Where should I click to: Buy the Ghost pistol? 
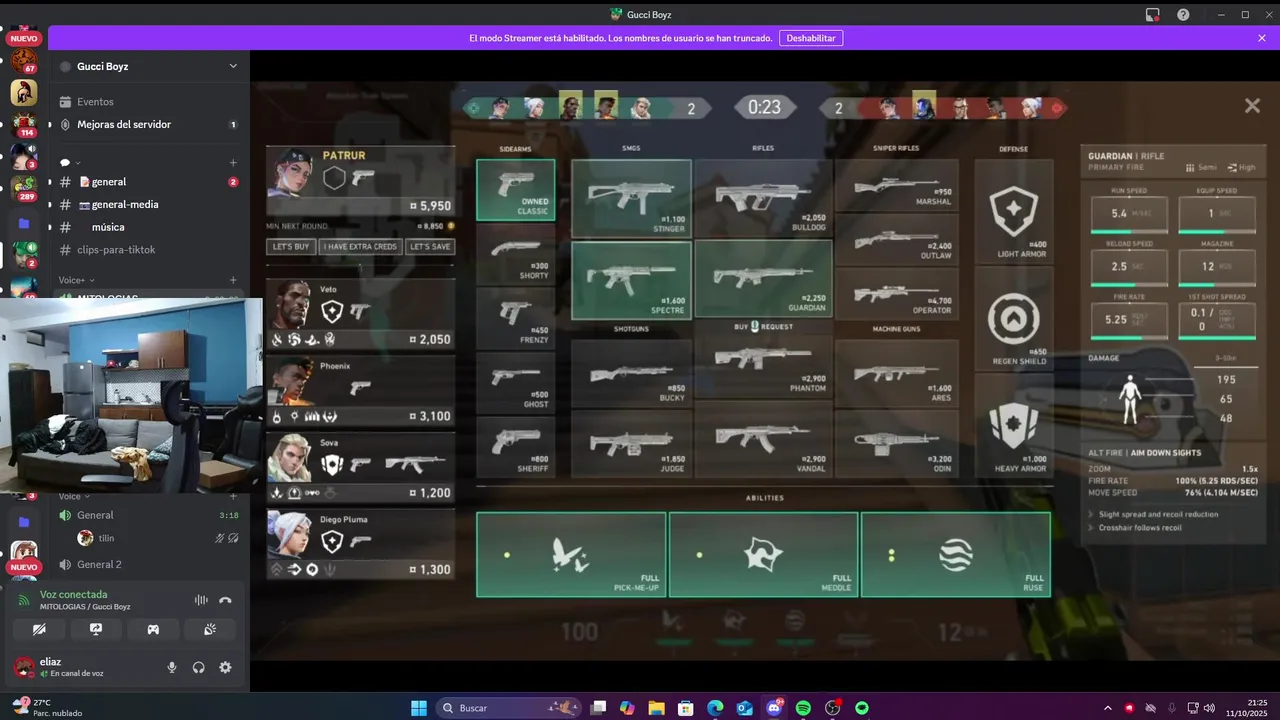[x=516, y=383]
